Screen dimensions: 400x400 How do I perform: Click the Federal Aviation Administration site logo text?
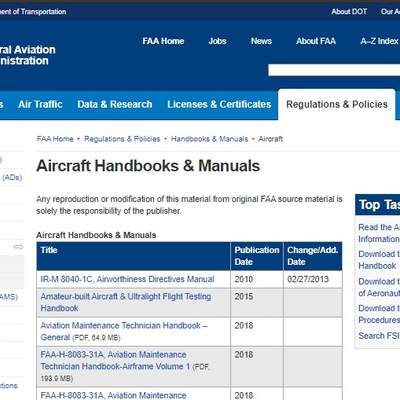28,55
